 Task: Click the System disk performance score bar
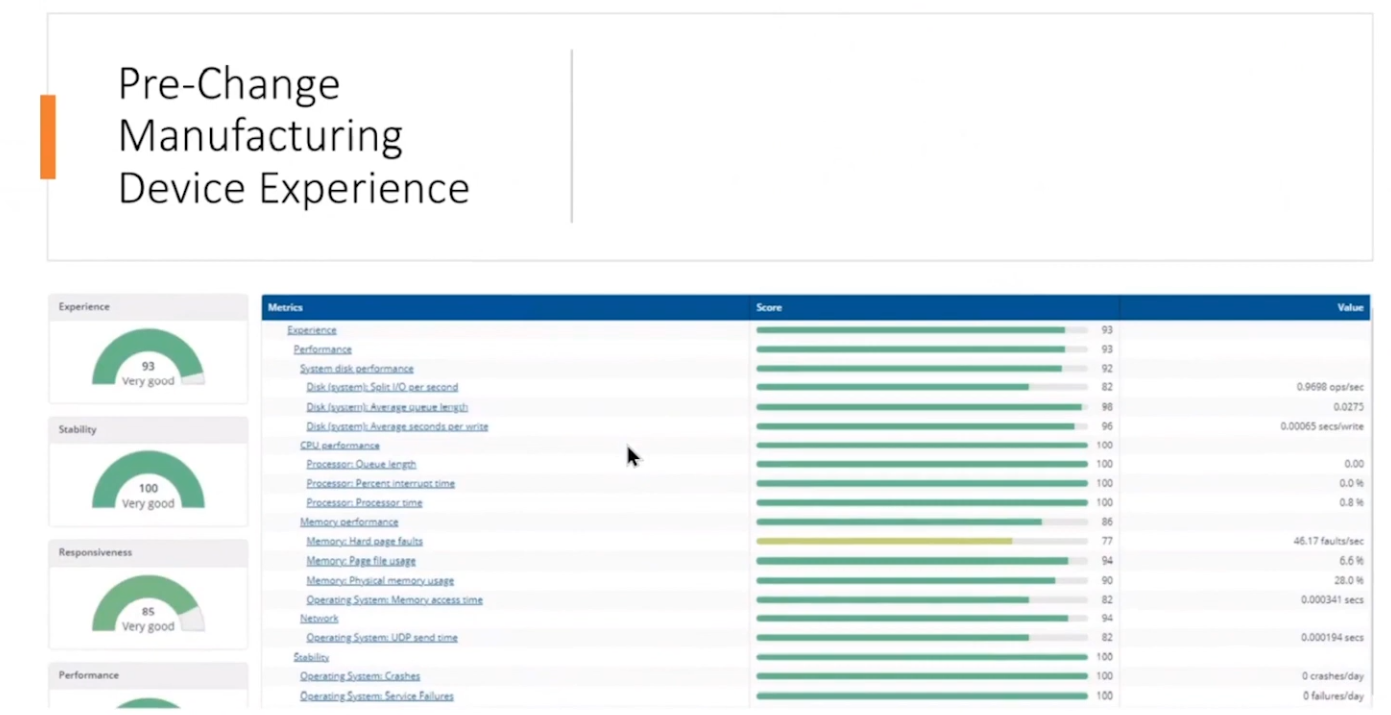click(909, 368)
